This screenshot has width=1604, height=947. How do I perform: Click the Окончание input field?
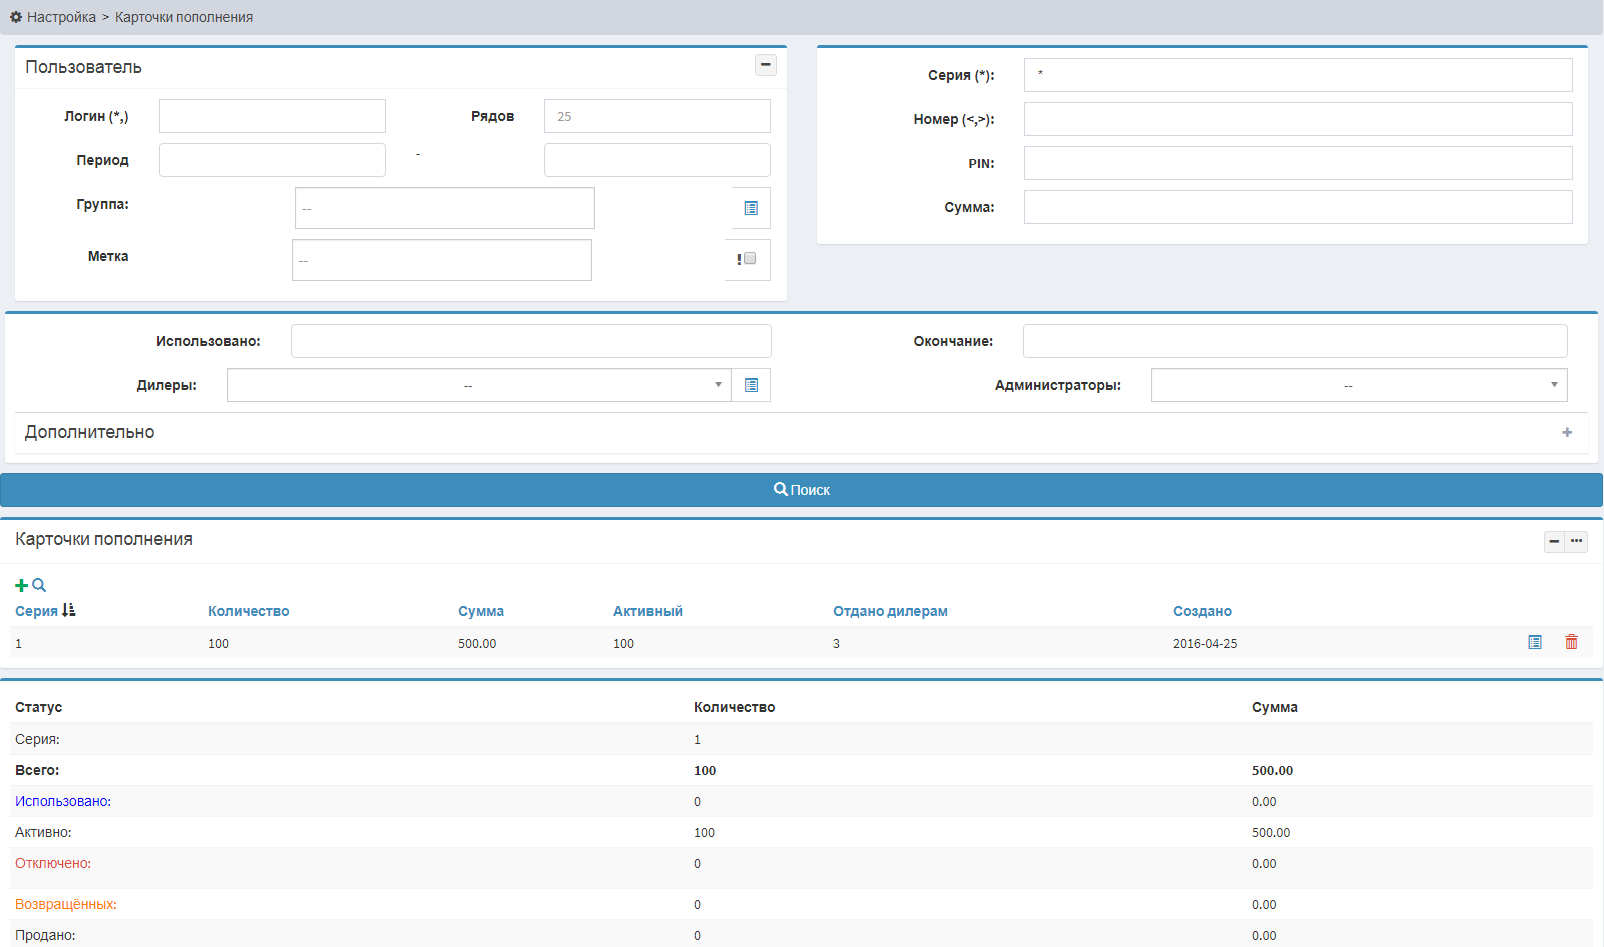point(1295,341)
